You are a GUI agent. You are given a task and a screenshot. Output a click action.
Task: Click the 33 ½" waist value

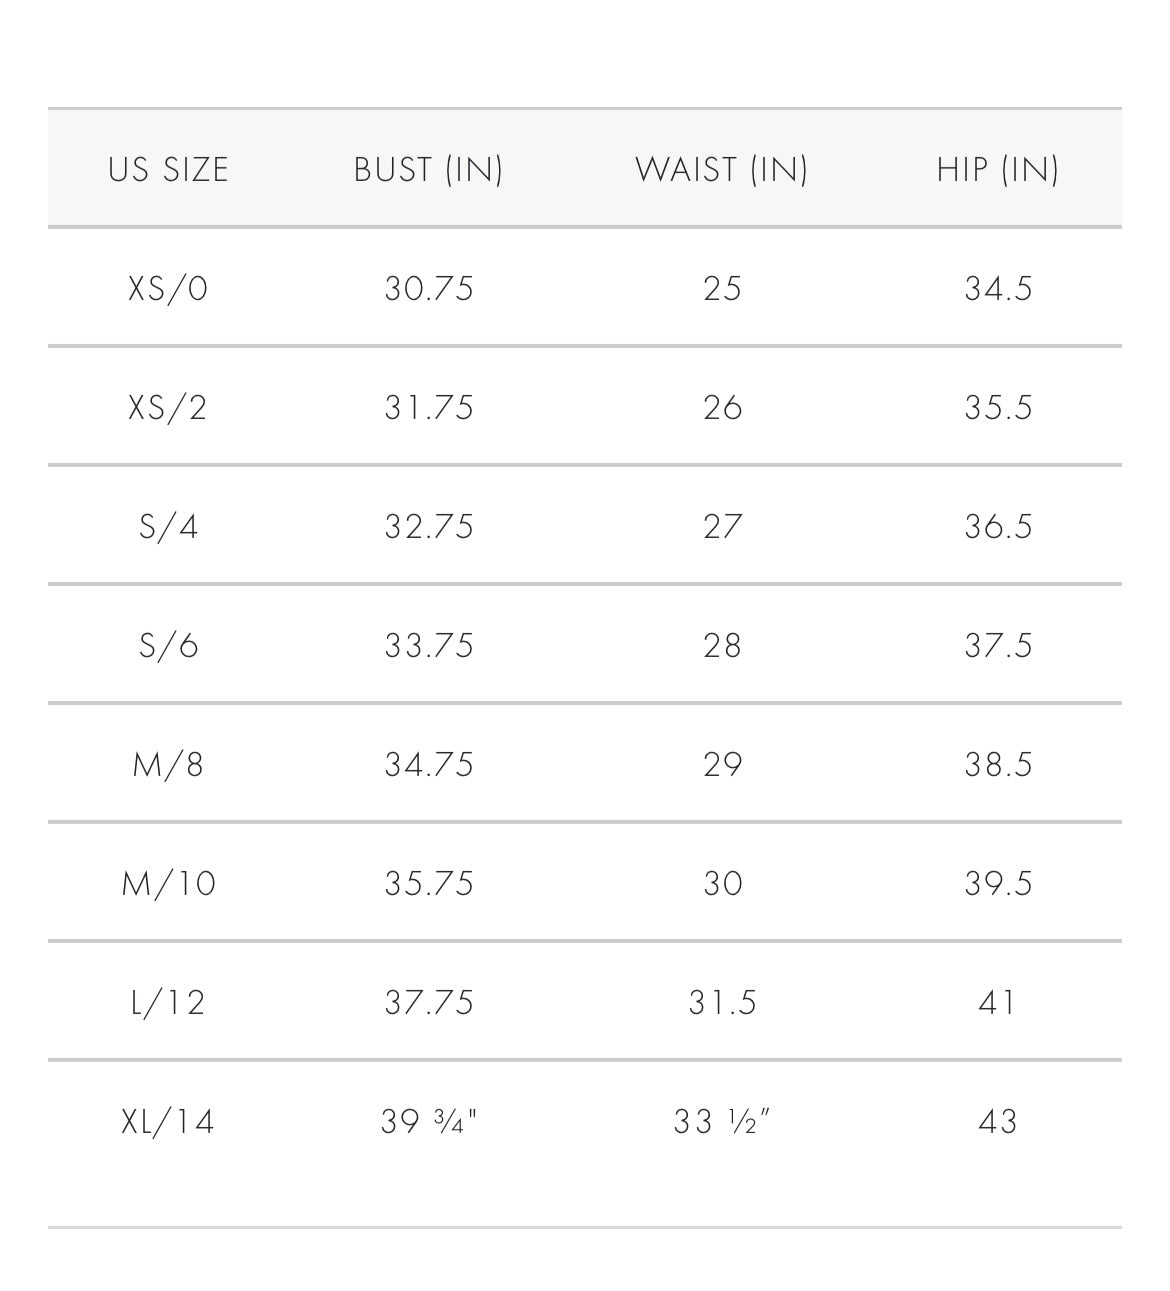[x=722, y=1122]
